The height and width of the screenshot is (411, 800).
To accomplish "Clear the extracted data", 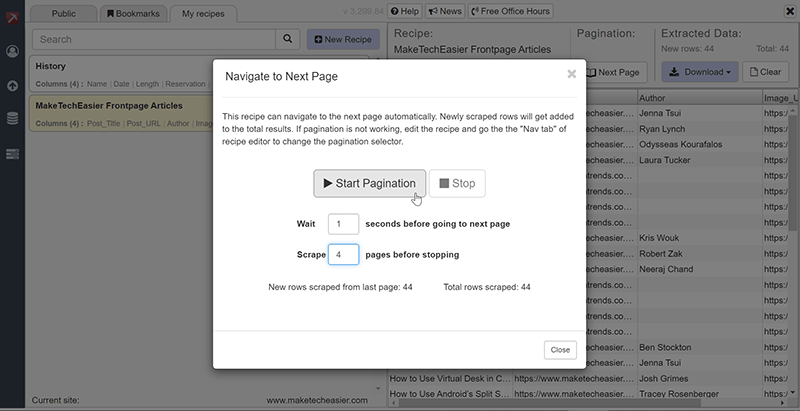I will pos(765,72).
